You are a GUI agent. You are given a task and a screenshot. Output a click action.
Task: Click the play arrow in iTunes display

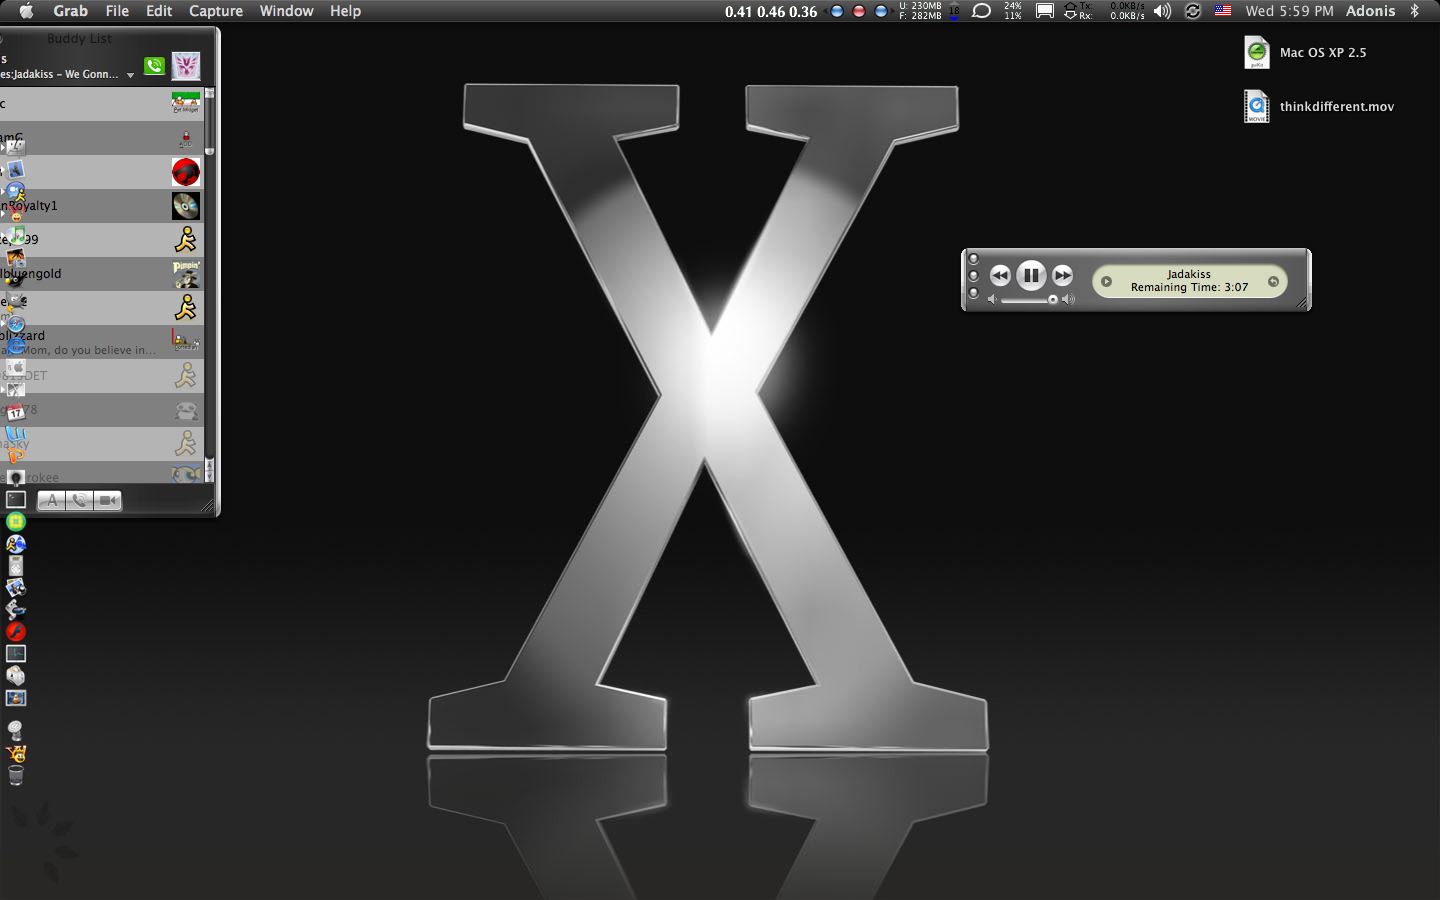(1106, 281)
